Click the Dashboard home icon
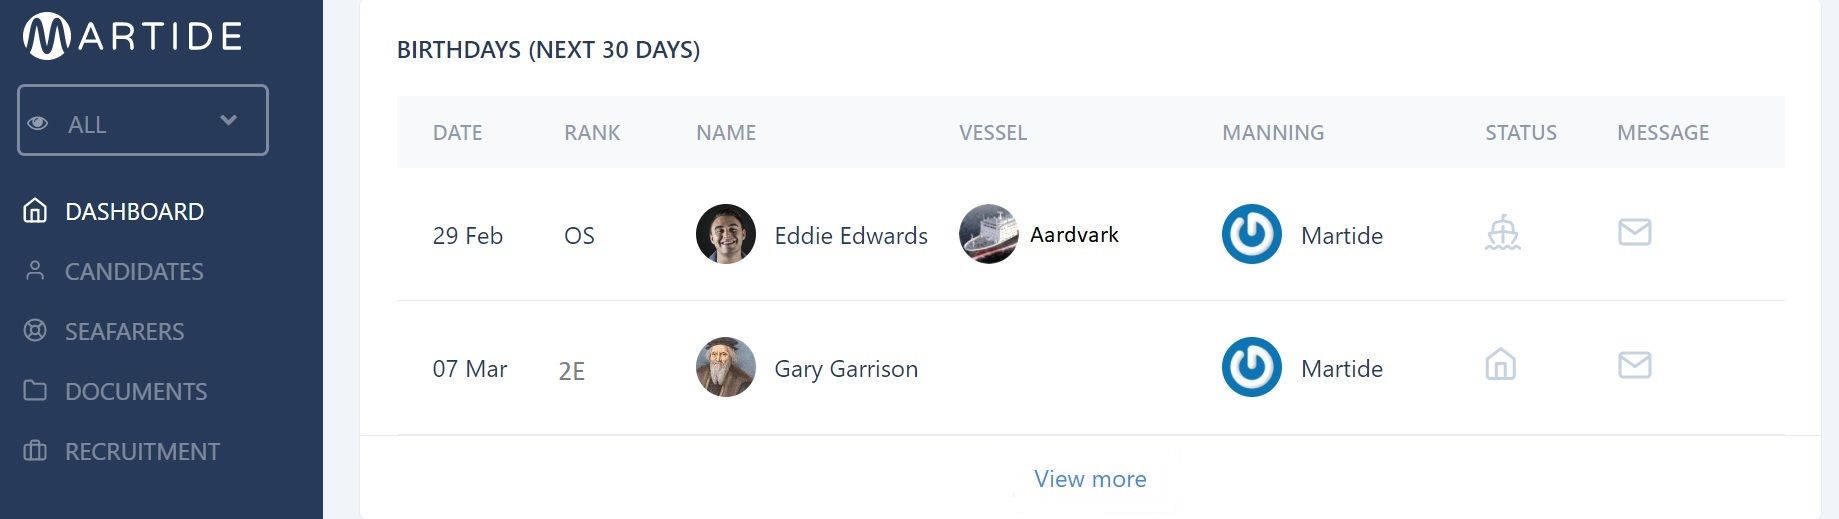The height and width of the screenshot is (519, 1839). tap(35, 211)
